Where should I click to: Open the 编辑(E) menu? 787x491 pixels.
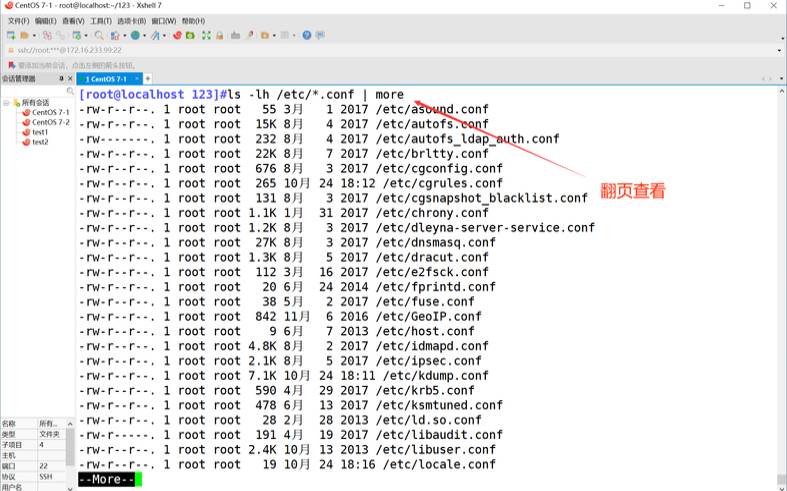click(46, 21)
